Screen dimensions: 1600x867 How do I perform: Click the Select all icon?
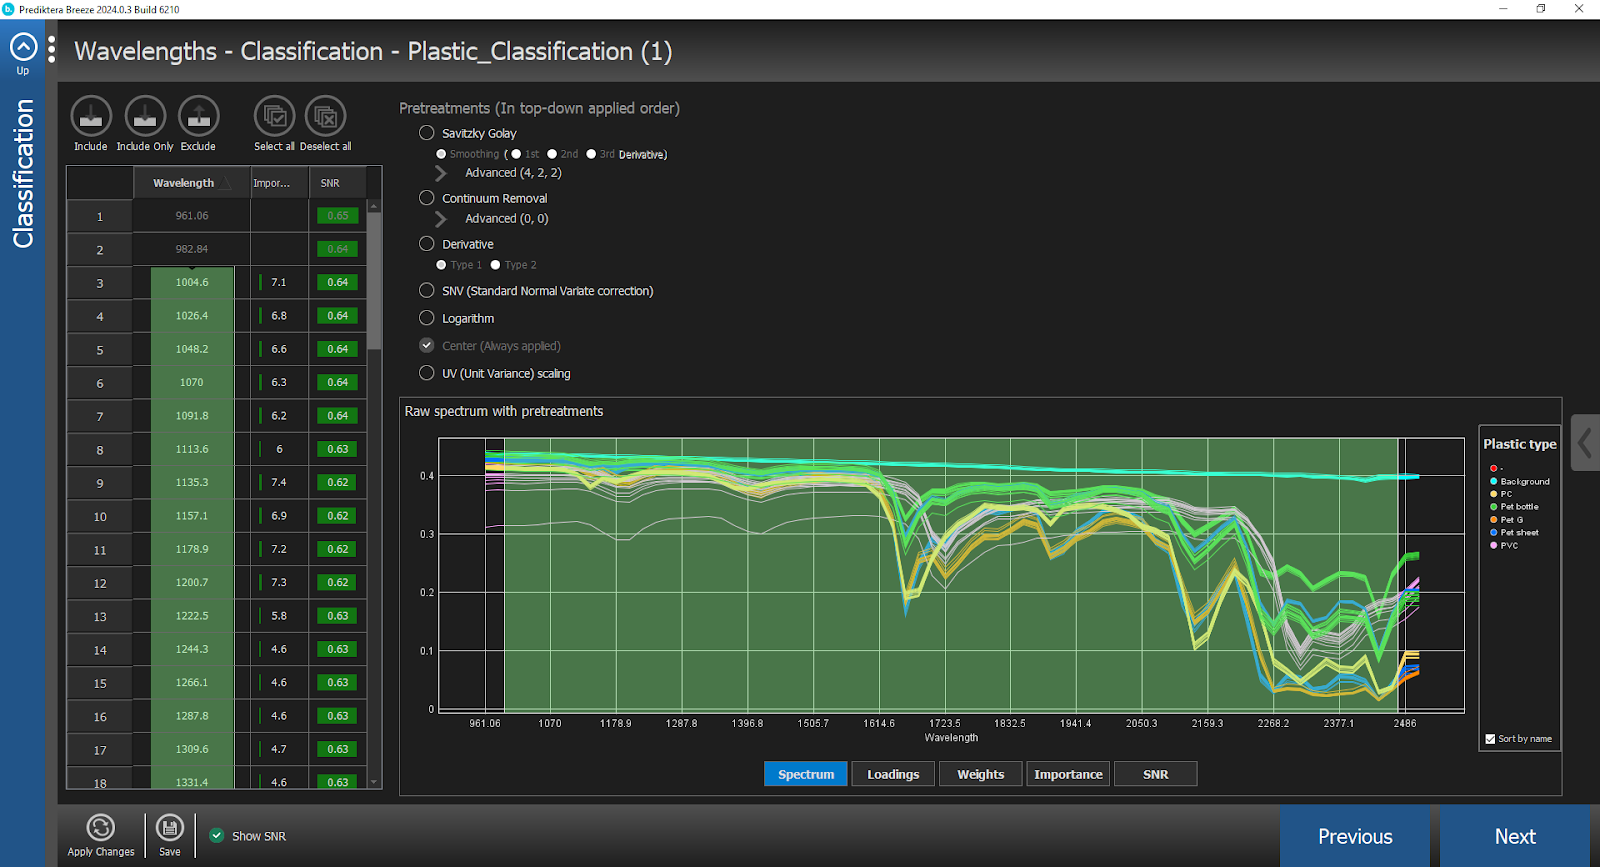tap(274, 117)
